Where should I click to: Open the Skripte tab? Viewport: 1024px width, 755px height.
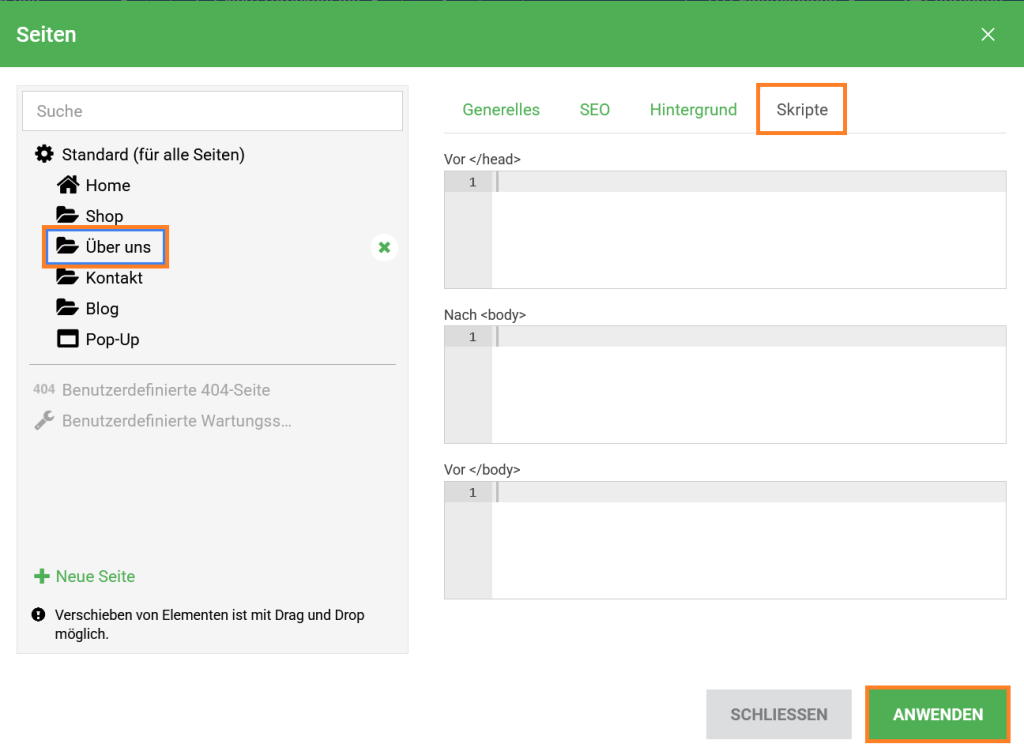pos(802,110)
